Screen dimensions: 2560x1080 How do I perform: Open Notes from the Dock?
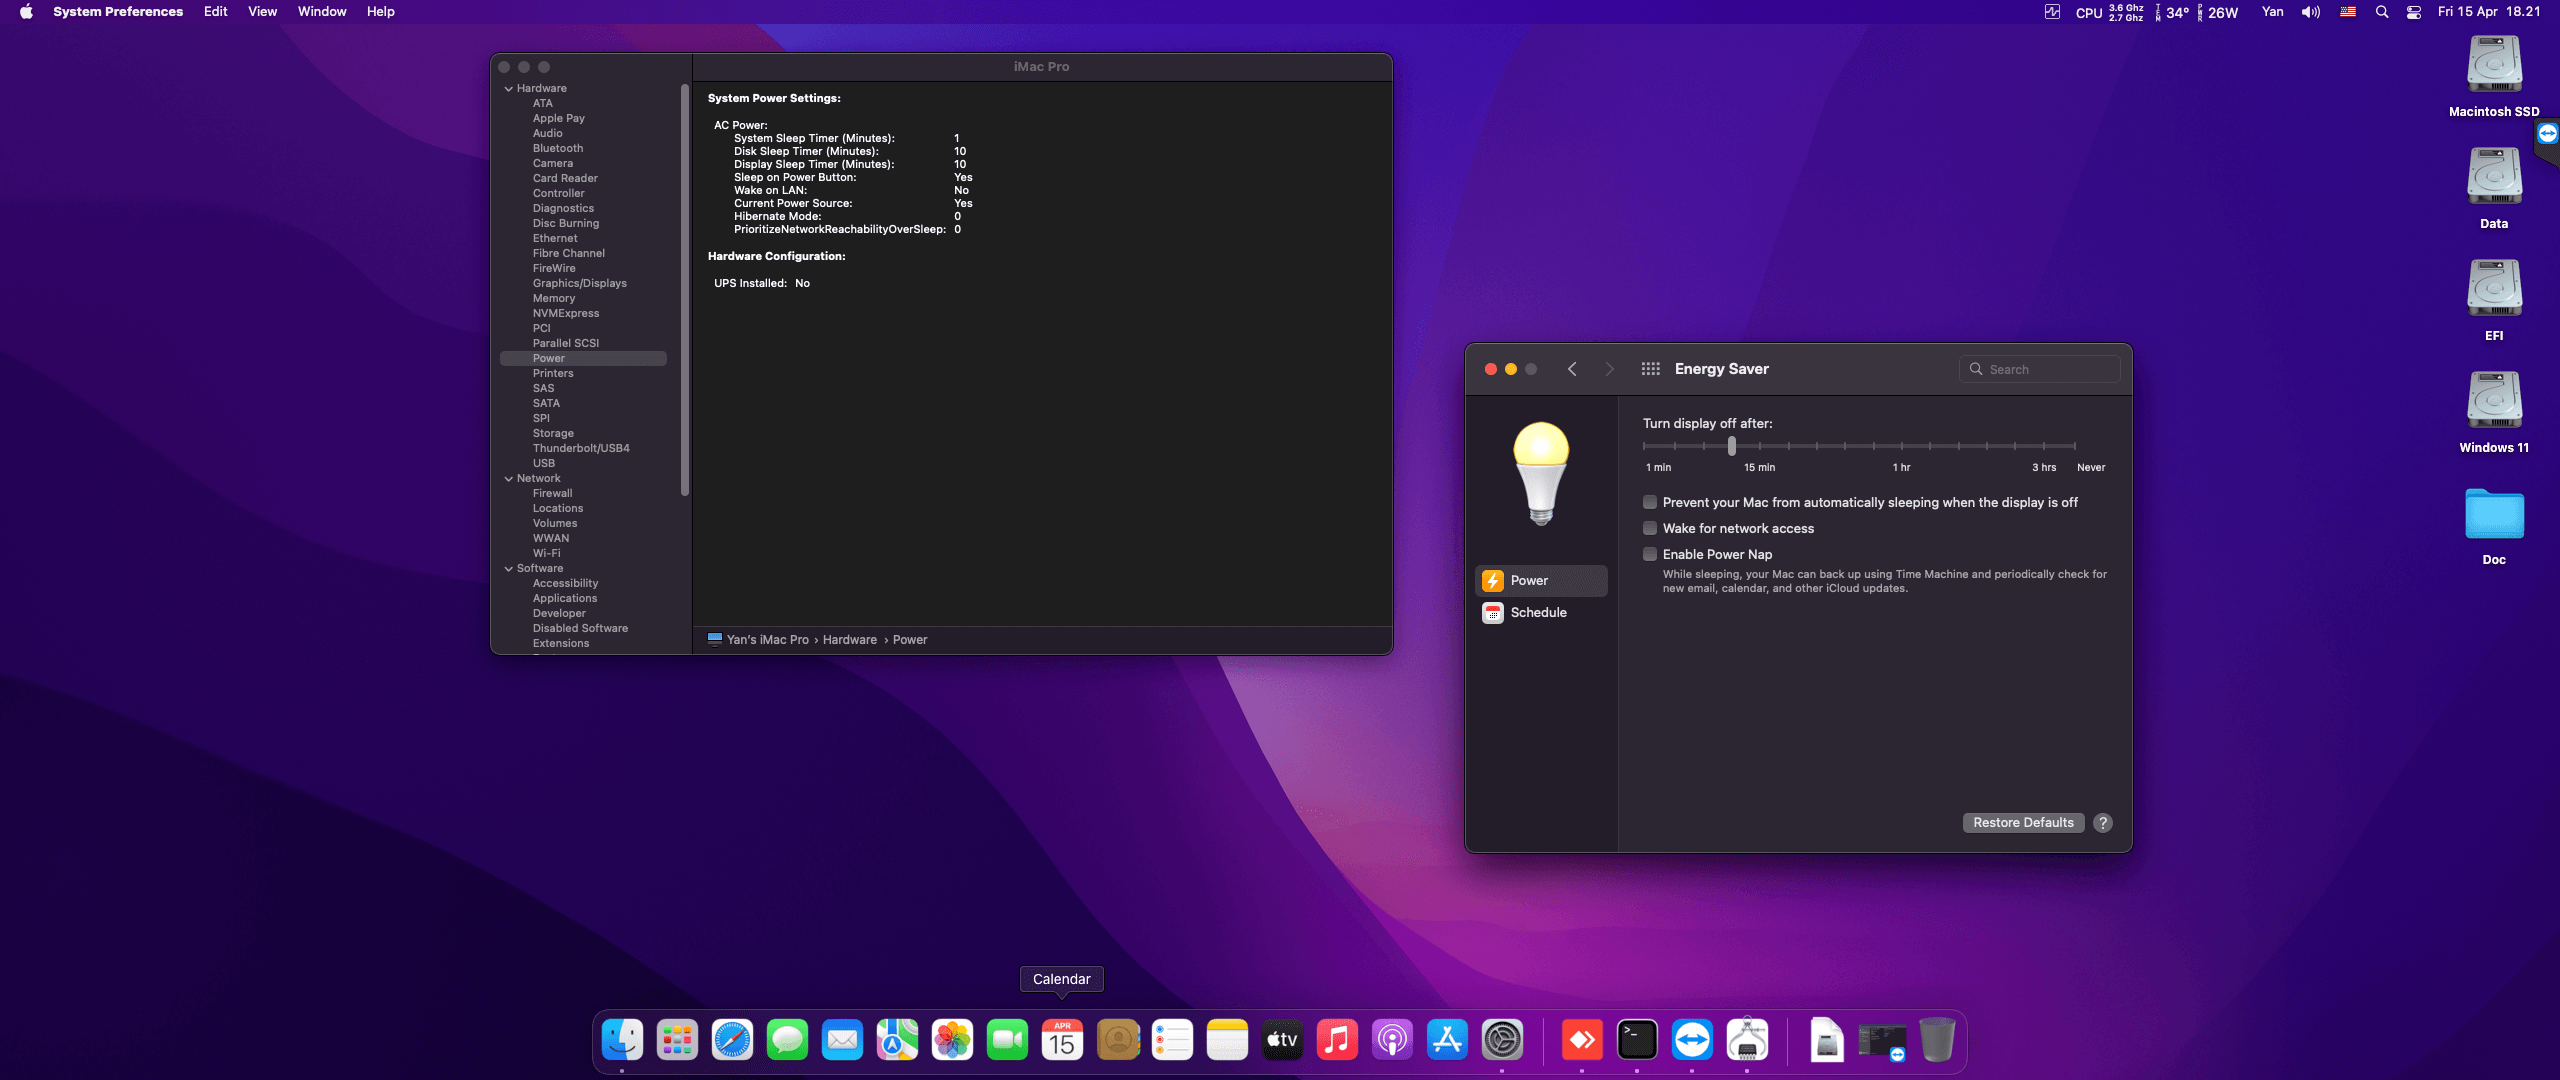coord(1227,1040)
